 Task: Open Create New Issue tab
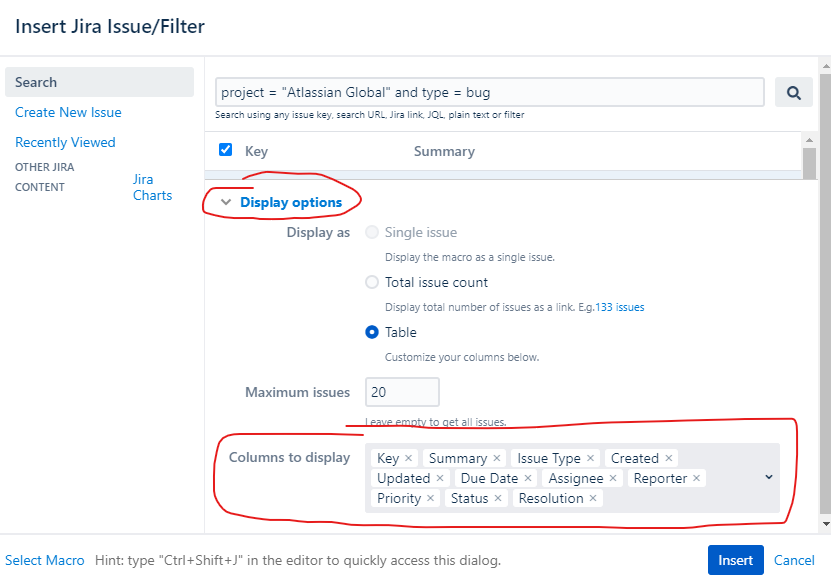[x=68, y=112]
